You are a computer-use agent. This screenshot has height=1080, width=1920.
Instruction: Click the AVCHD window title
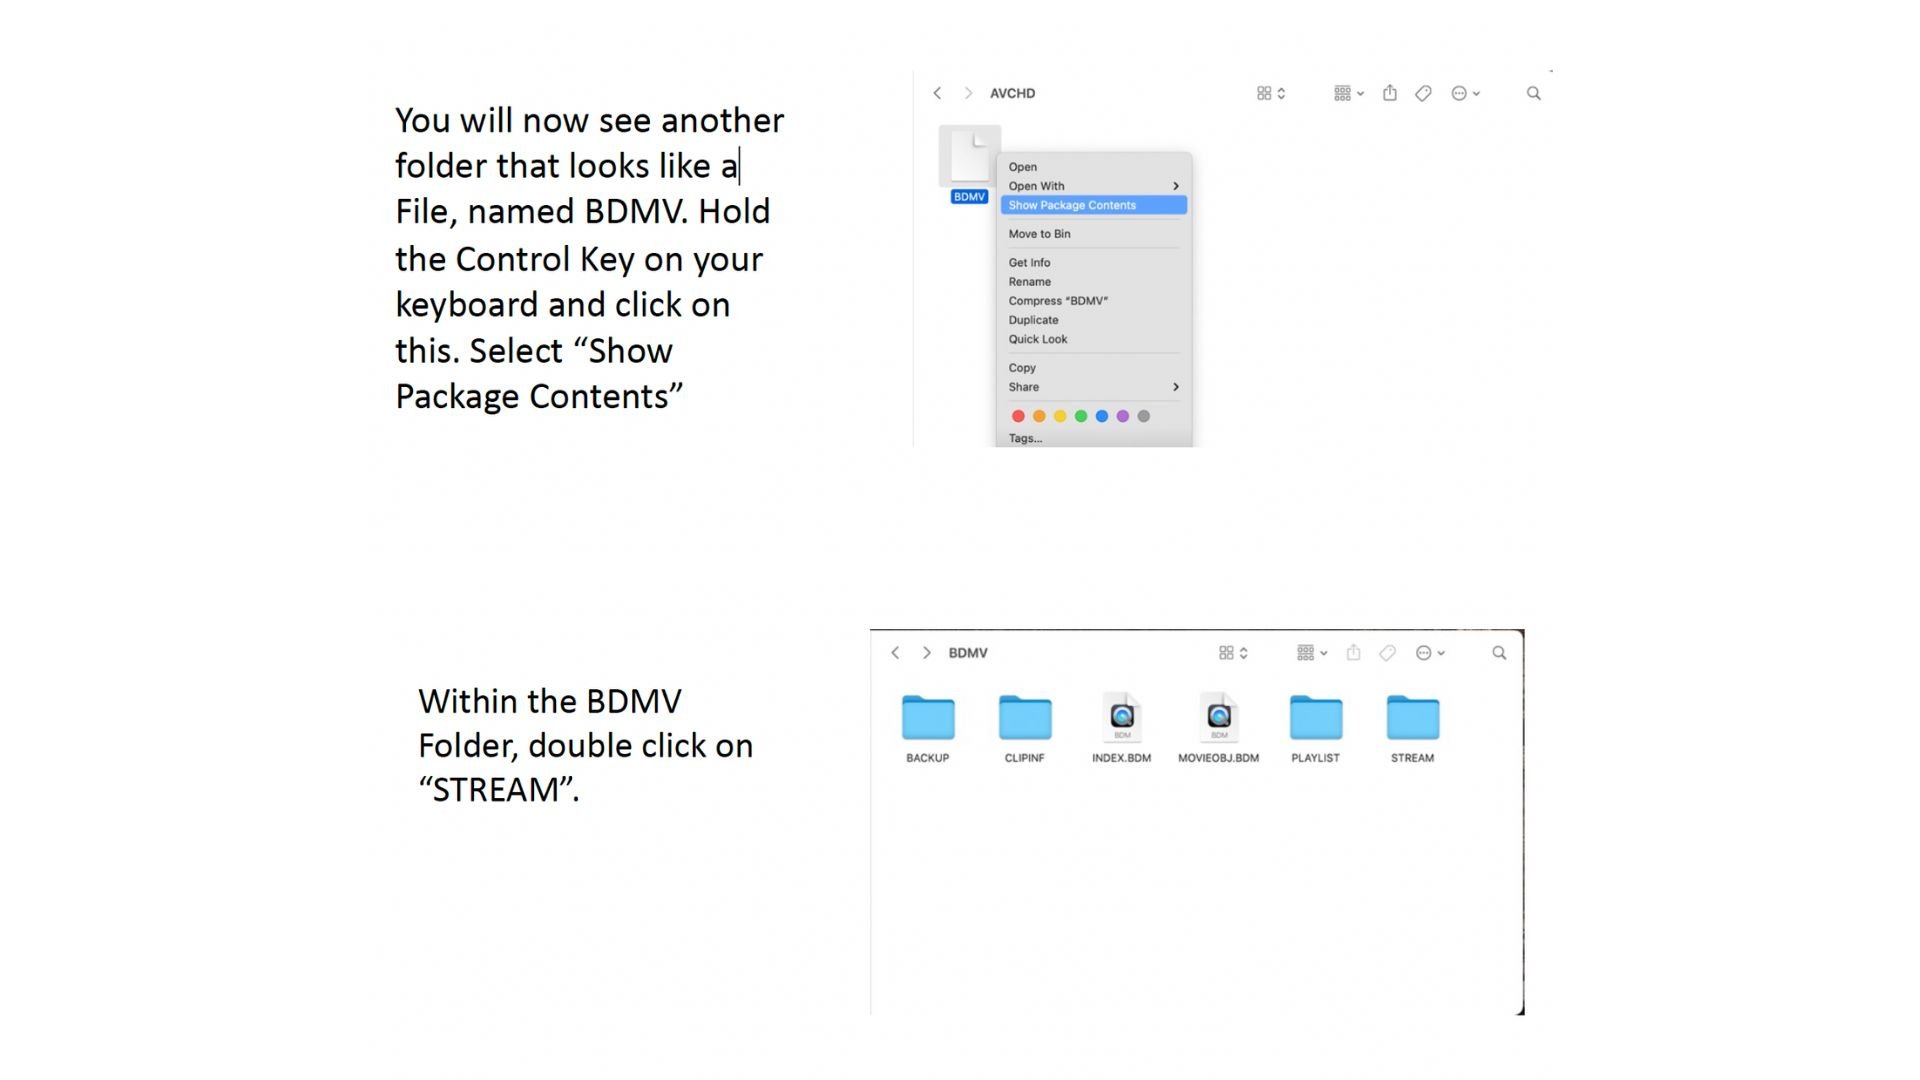click(1013, 93)
